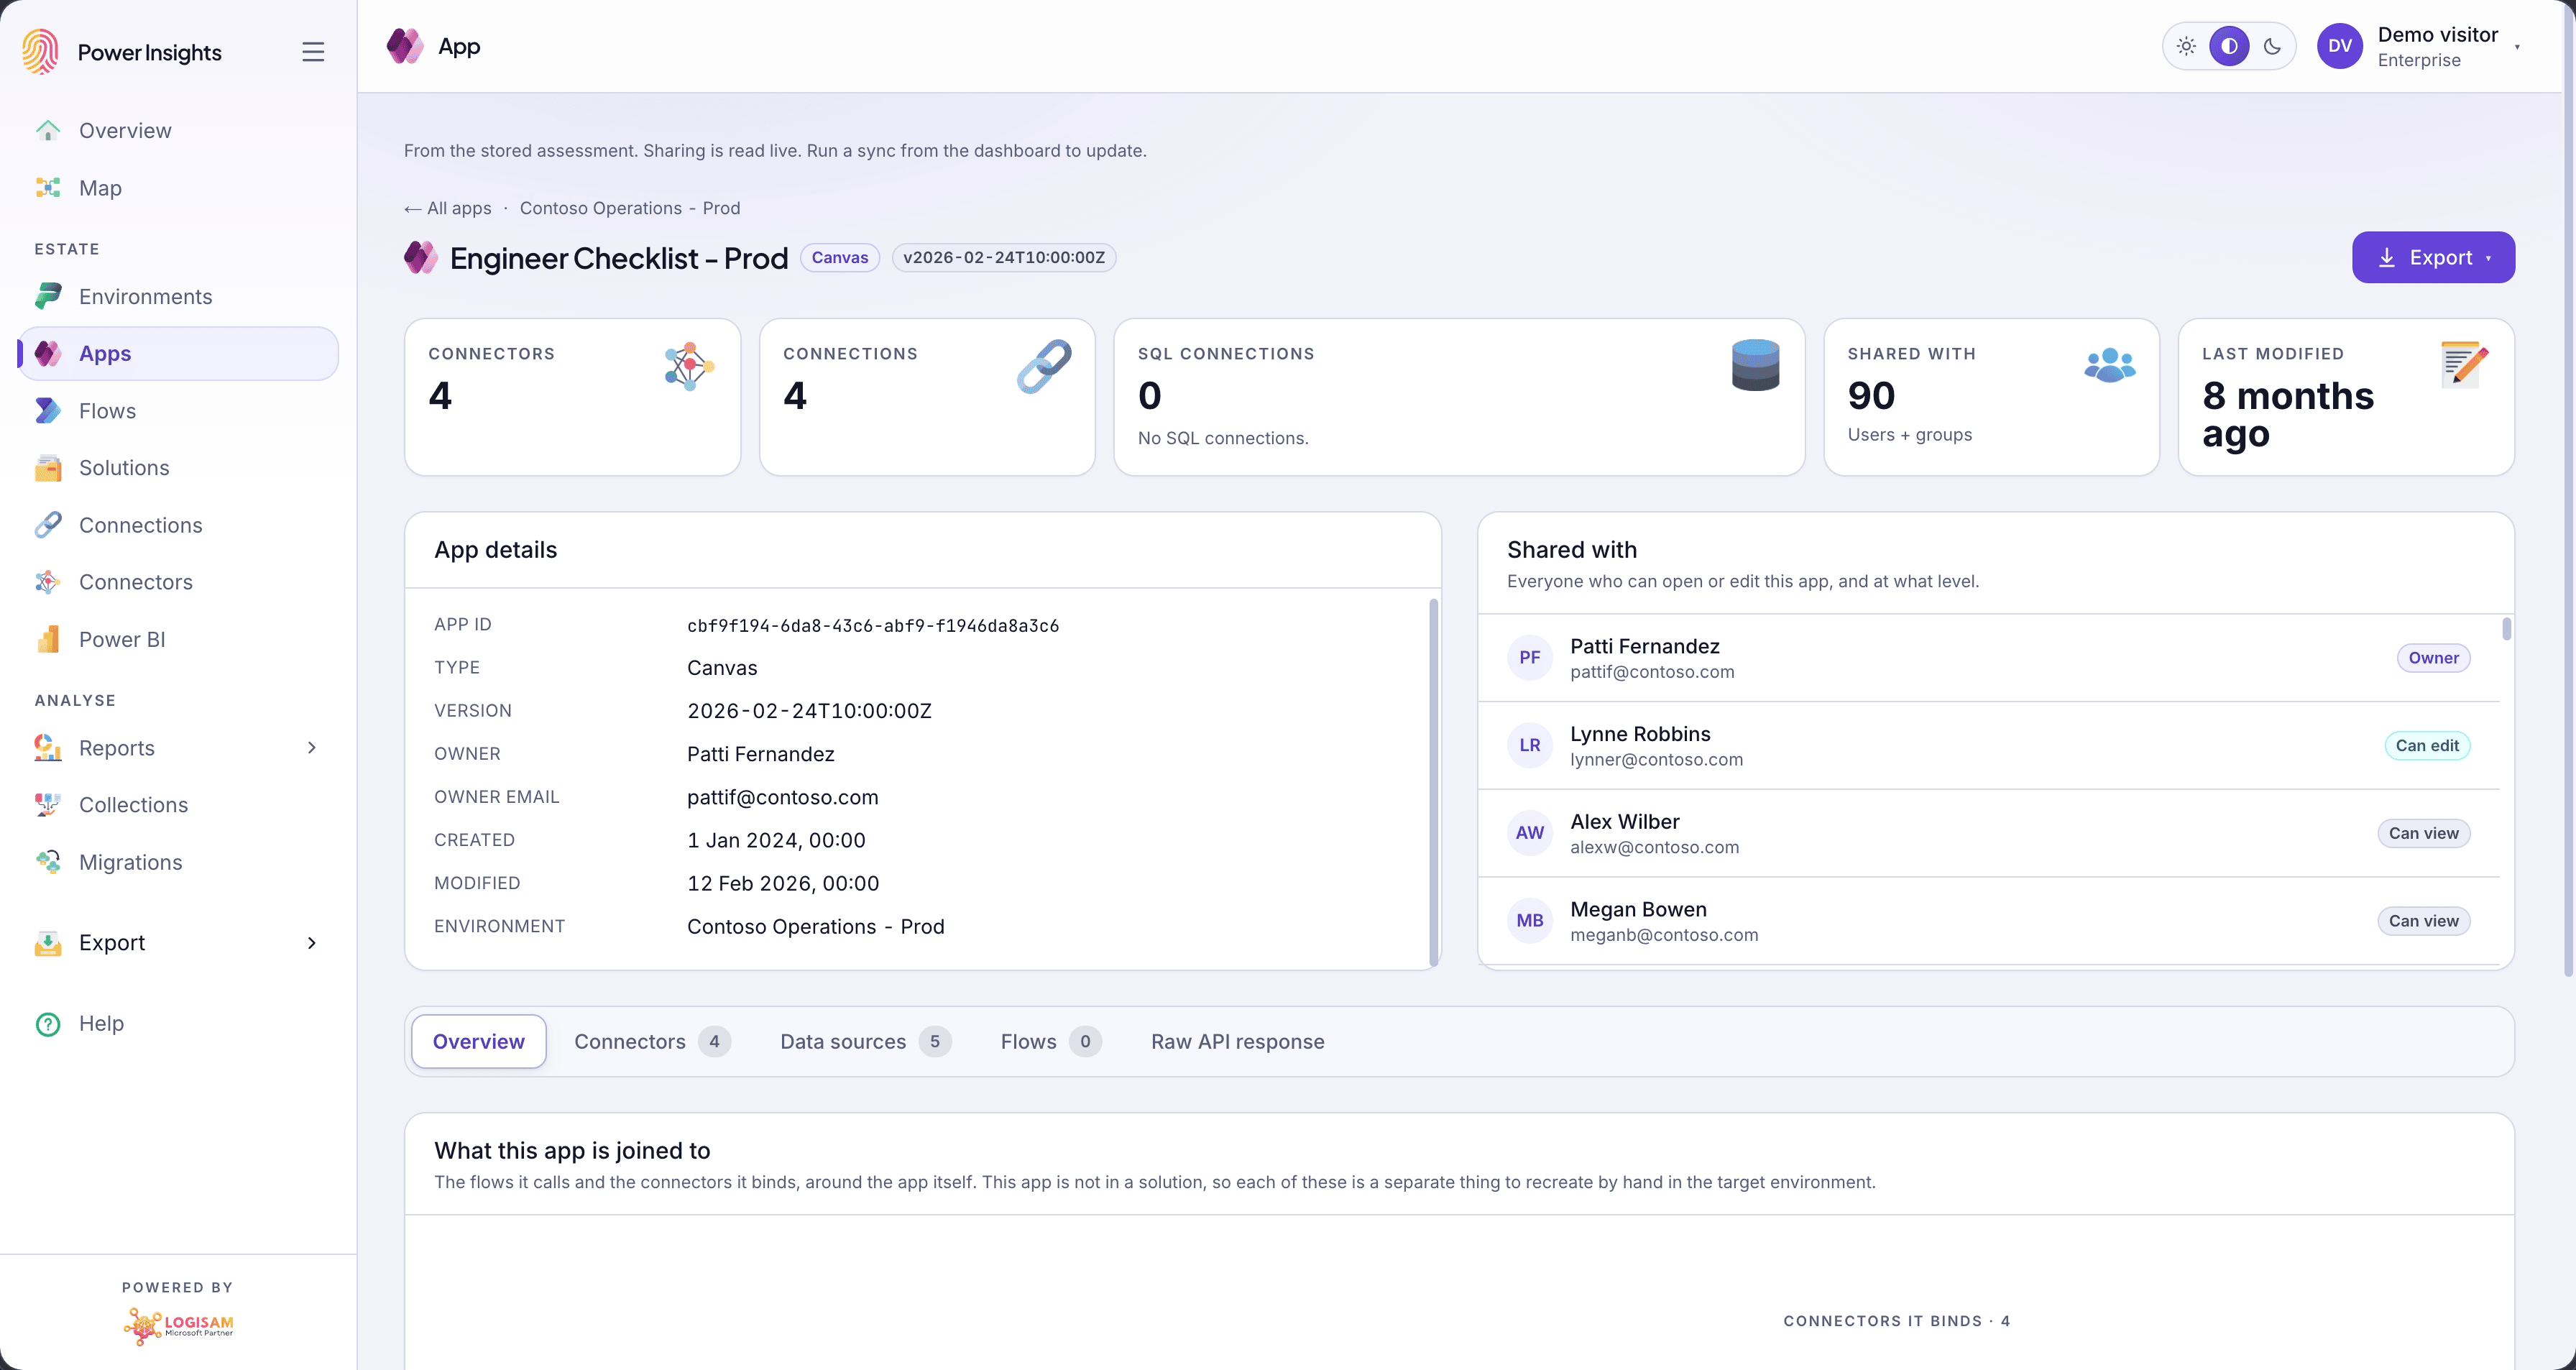Collapse sidebar with hamburger menu icon
This screenshot has width=2576, height=1370.
click(x=313, y=52)
